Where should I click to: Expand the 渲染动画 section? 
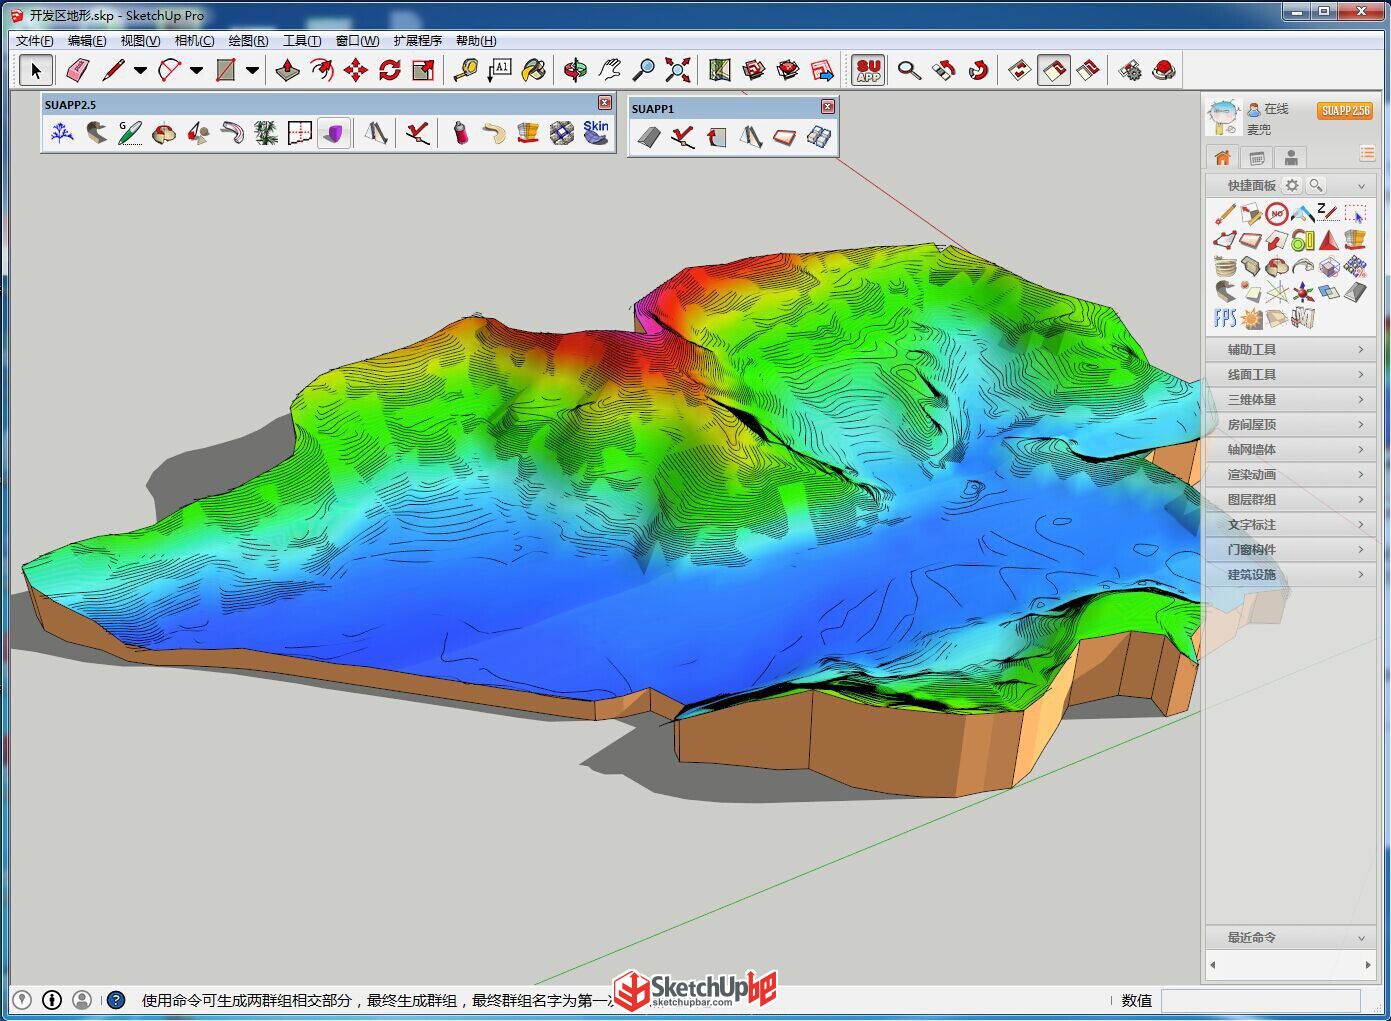pos(1290,474)
